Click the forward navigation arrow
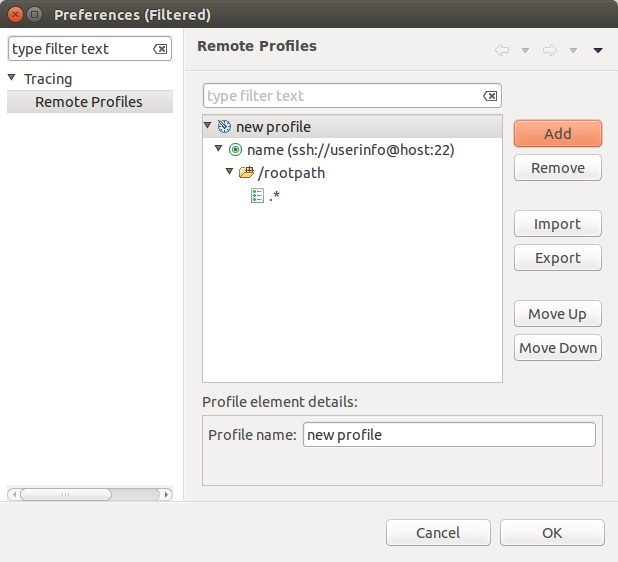Viewport: 618px width, 562px height. click(x=549, y=50)
